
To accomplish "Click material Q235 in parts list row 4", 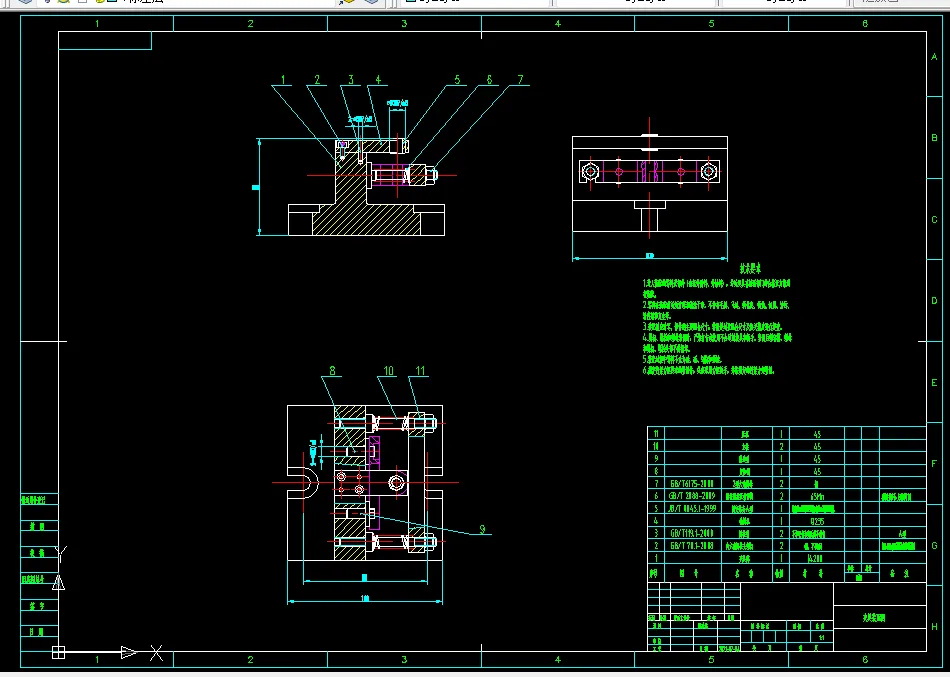I will [817, 521].
